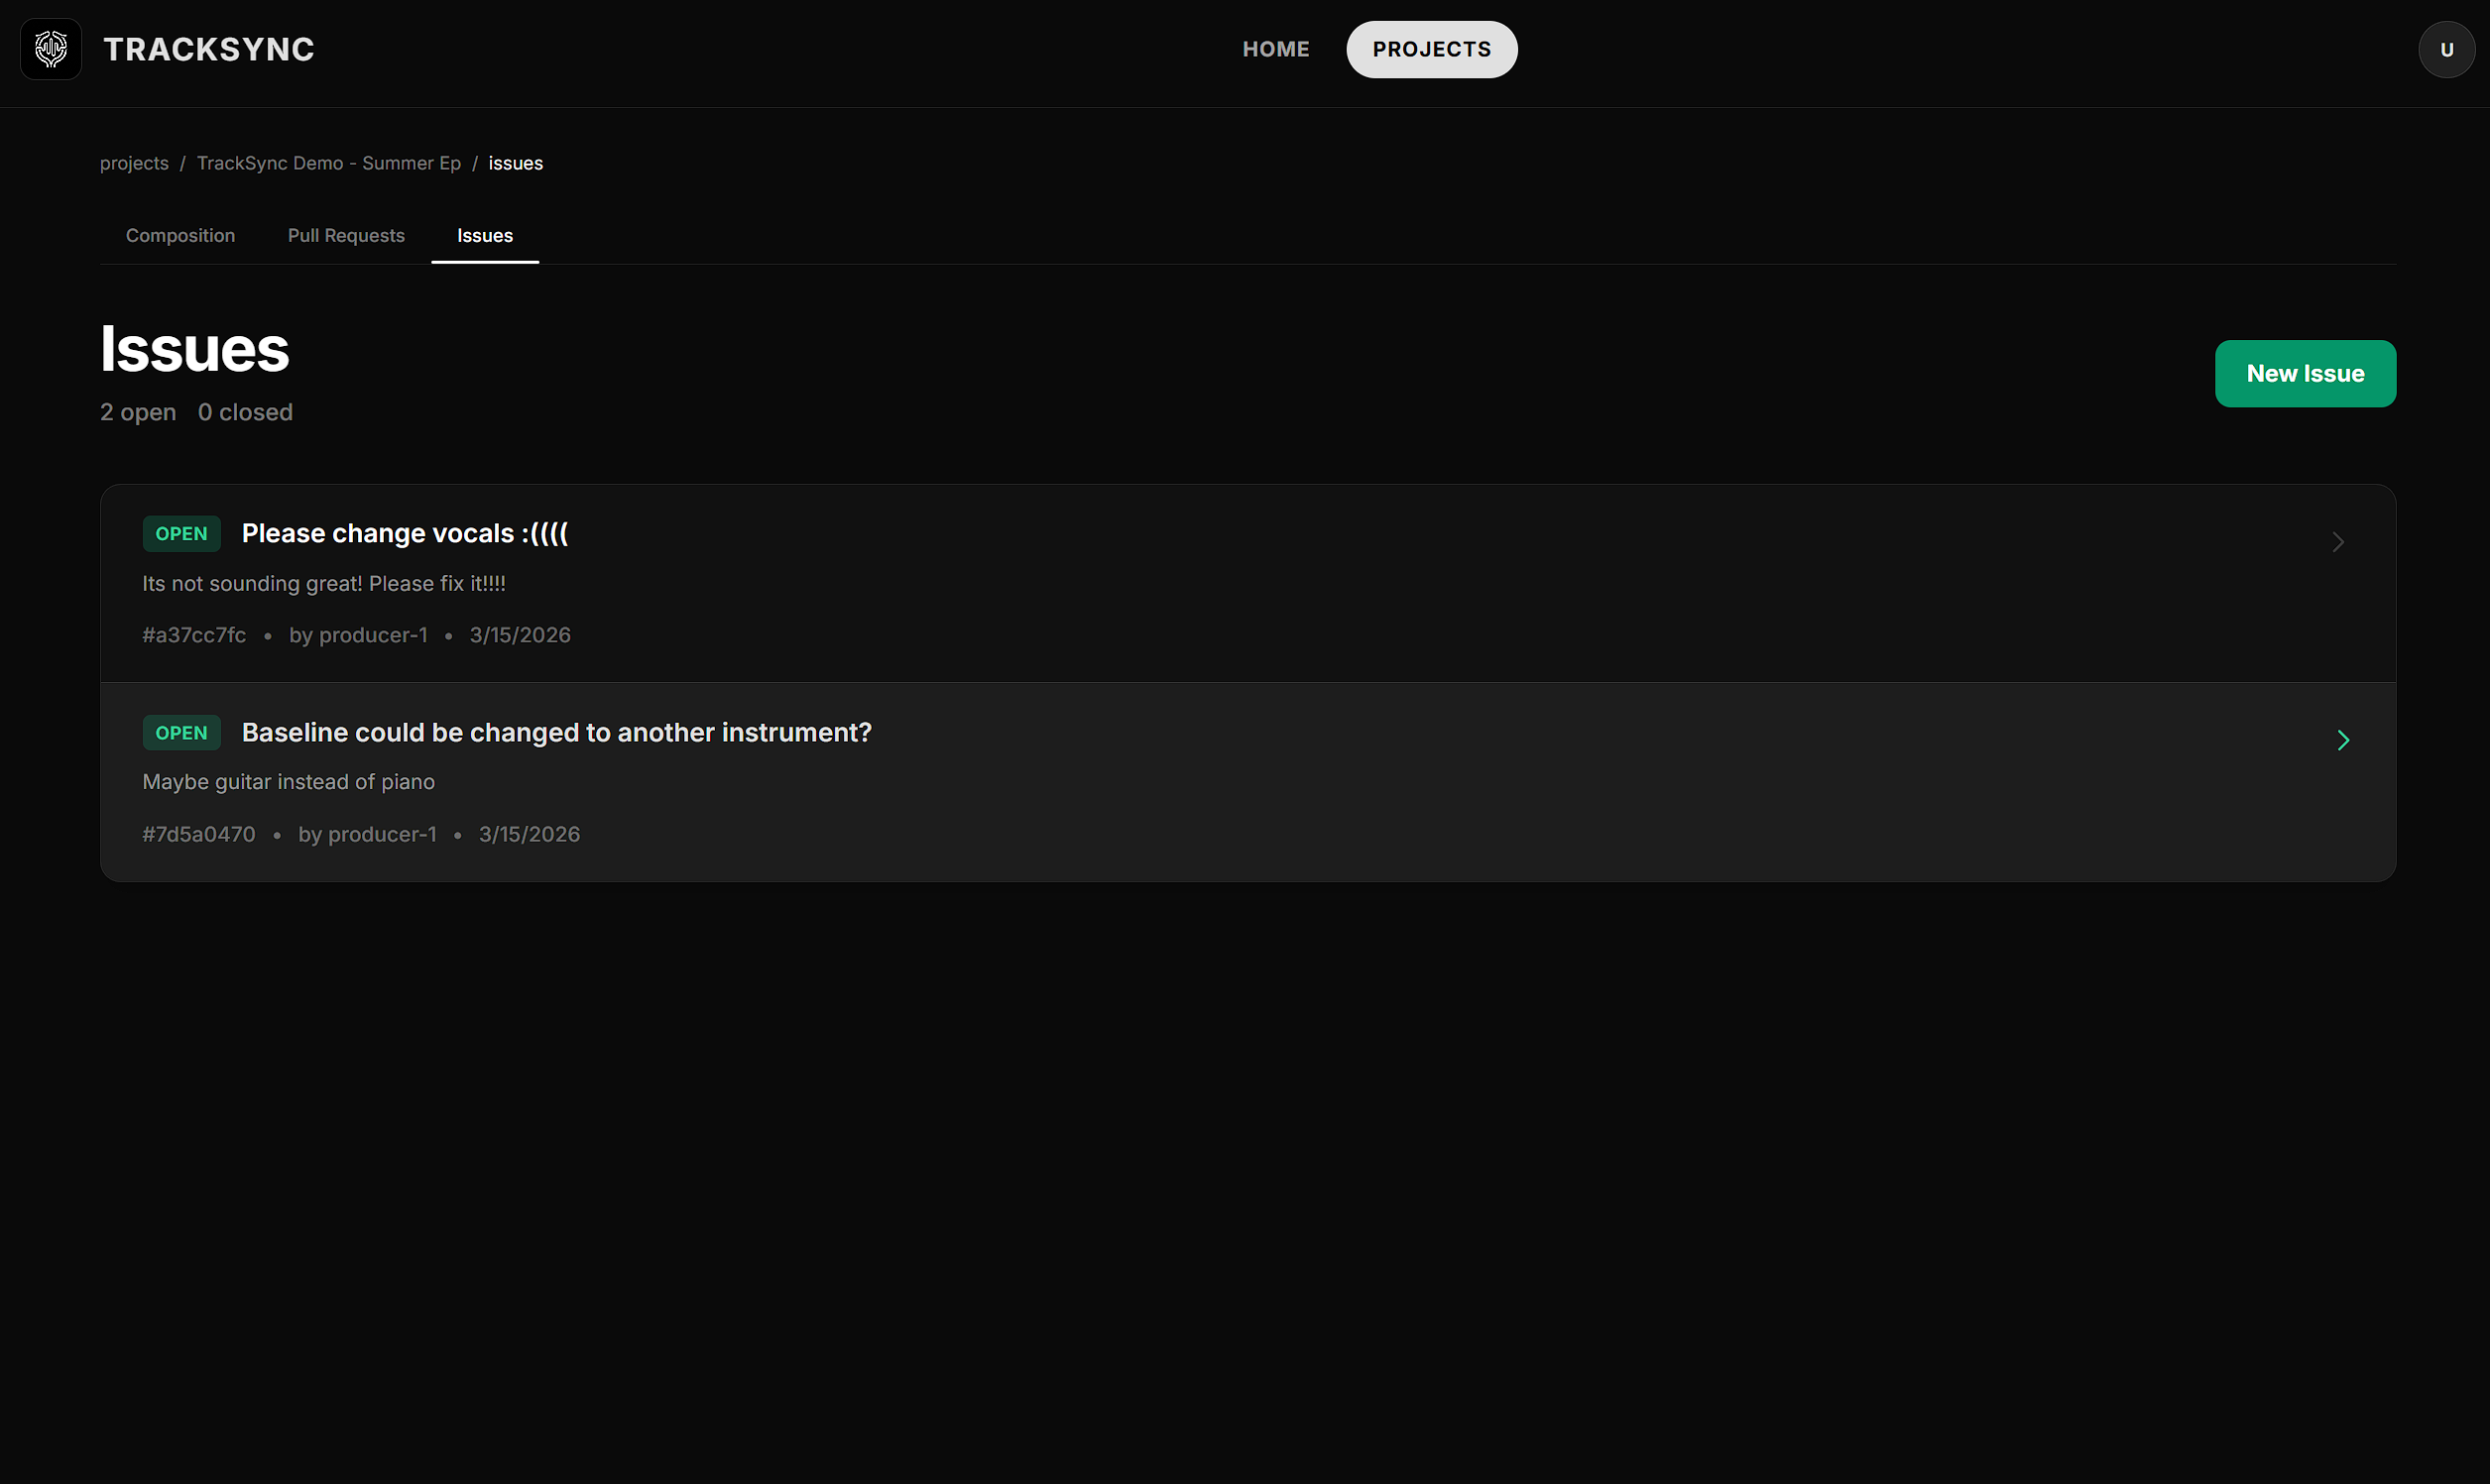Switch to the Composition tab

[180, 236]
